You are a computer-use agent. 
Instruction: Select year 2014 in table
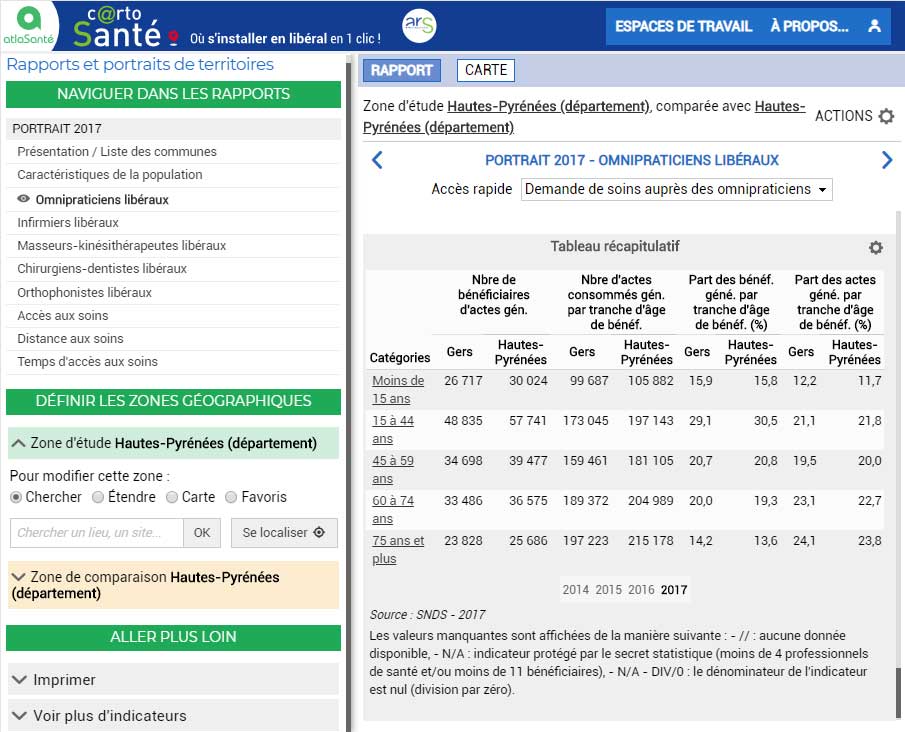tap(575, 590)
